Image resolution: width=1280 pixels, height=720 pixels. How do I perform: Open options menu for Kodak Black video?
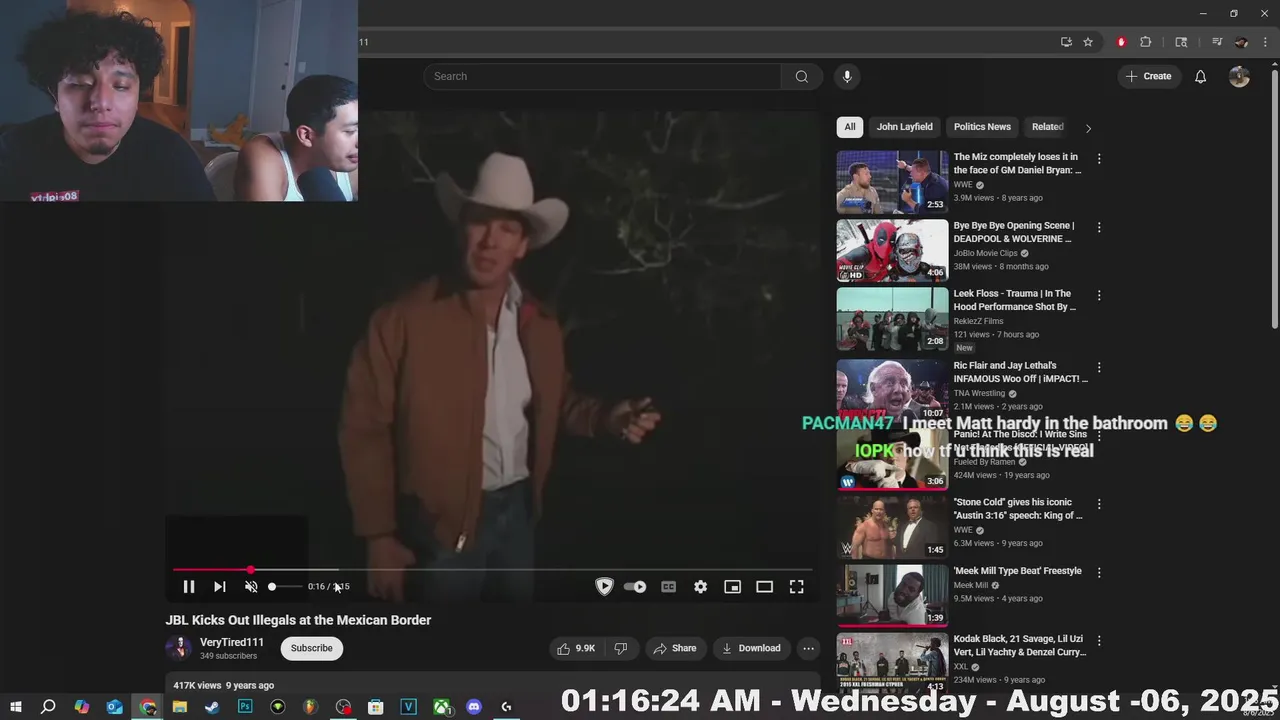(x=1099, y=641)
